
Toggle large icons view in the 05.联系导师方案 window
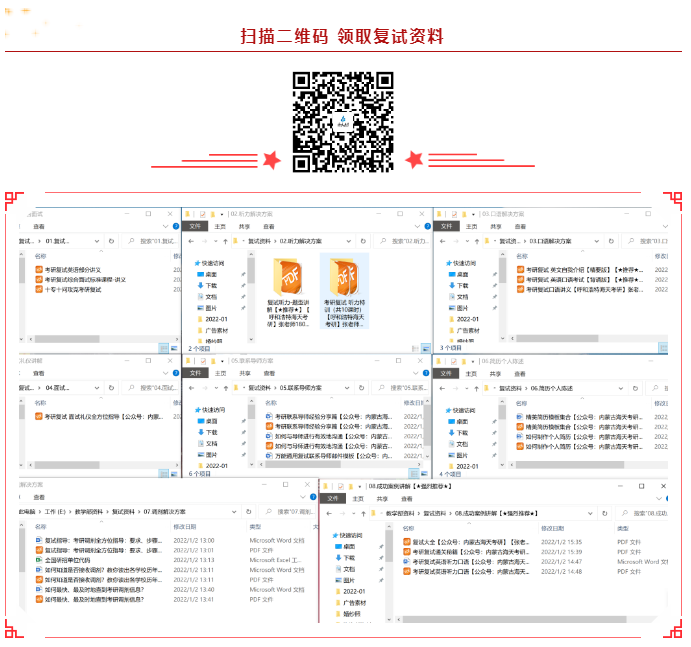point(424,474)
